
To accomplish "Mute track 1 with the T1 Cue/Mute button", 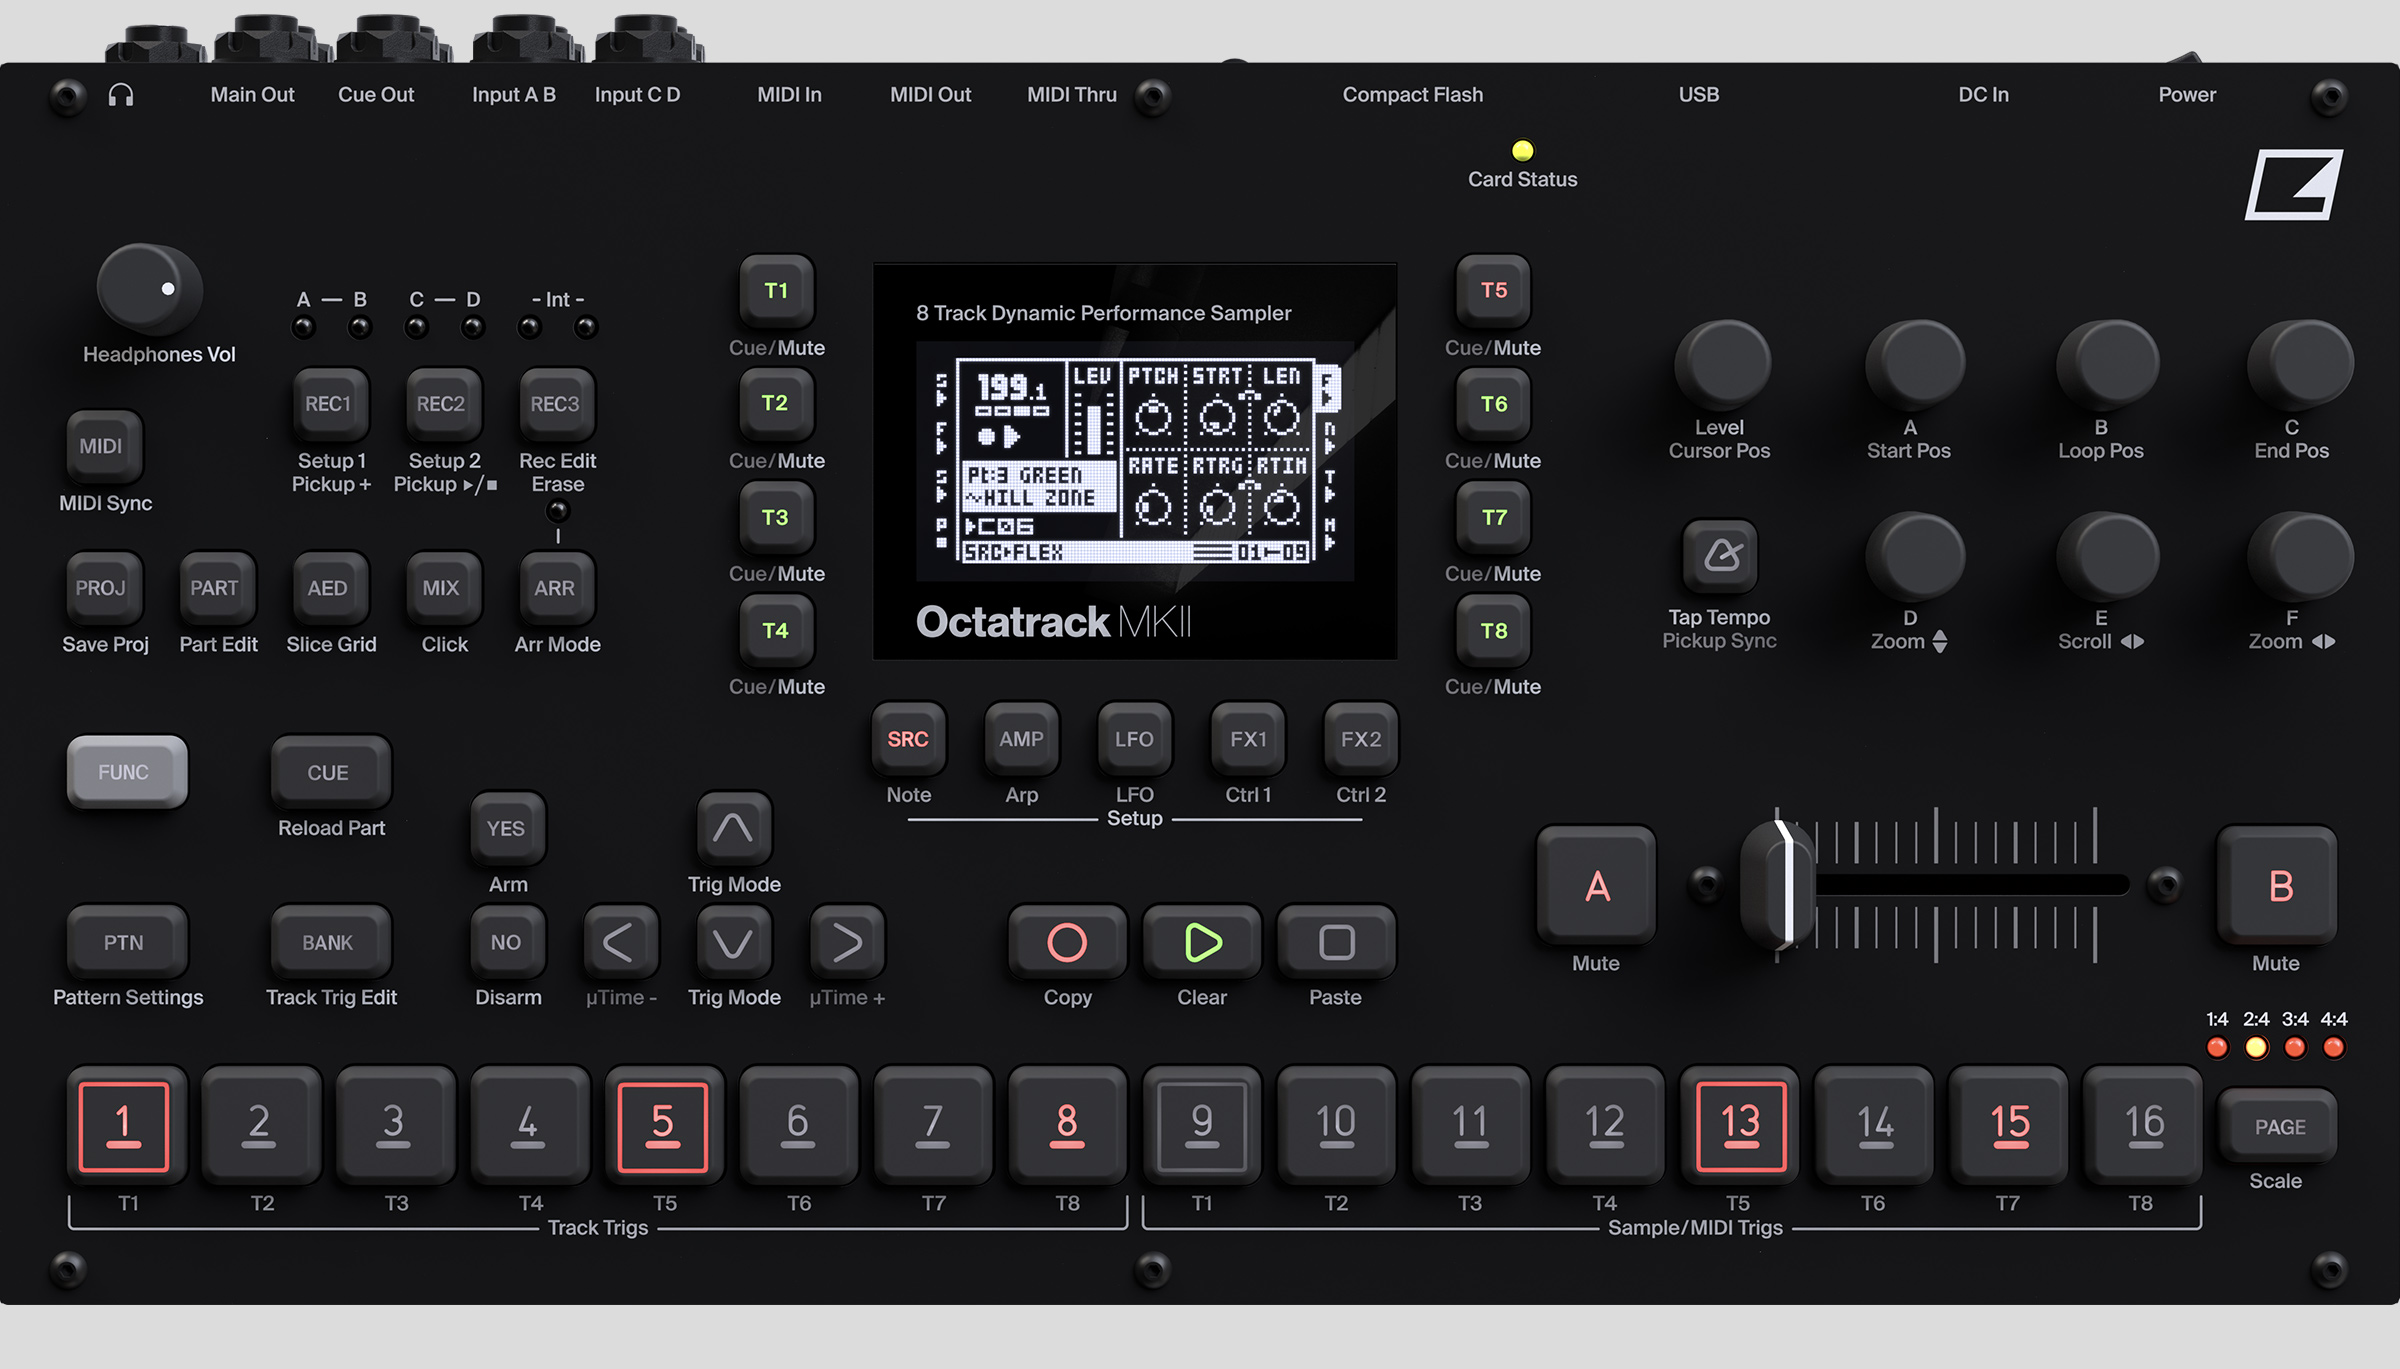I will (776, 290).
